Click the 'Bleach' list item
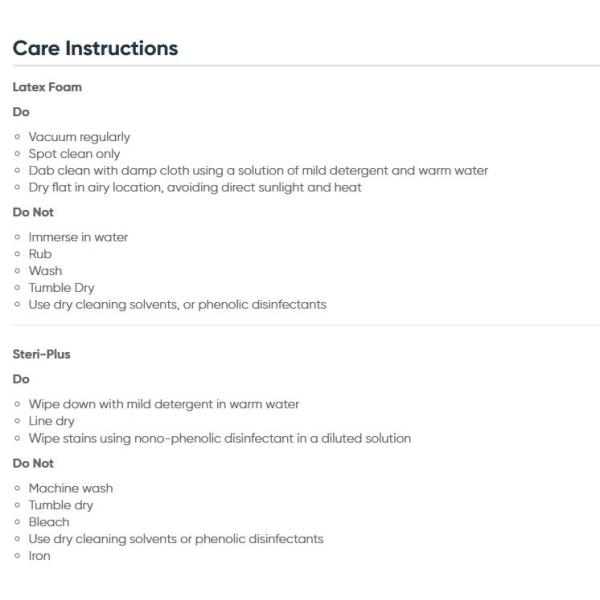Image resolution: width=600 pixels, height=600 pixels. tap(49, 522)
